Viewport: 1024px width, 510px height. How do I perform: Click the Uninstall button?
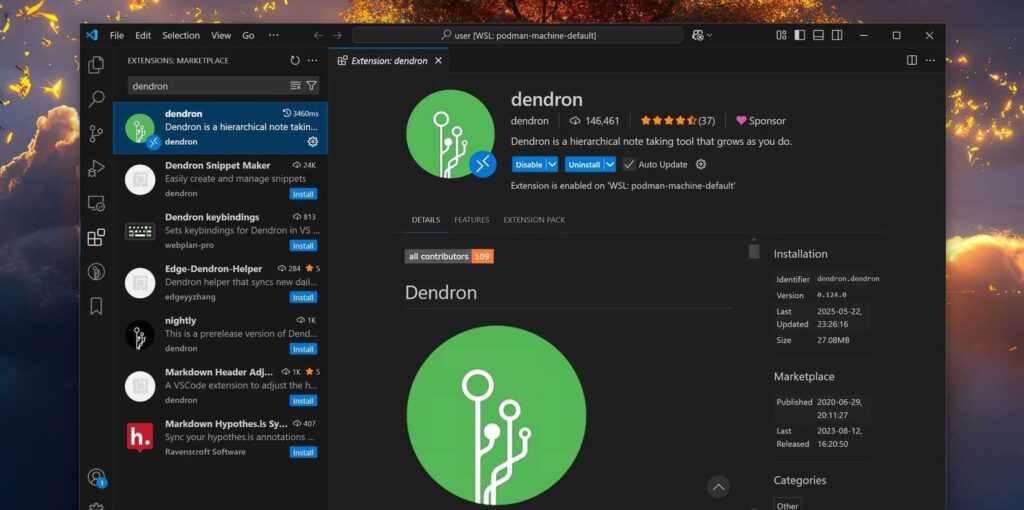pyautogui.click(x=584, y=165)
